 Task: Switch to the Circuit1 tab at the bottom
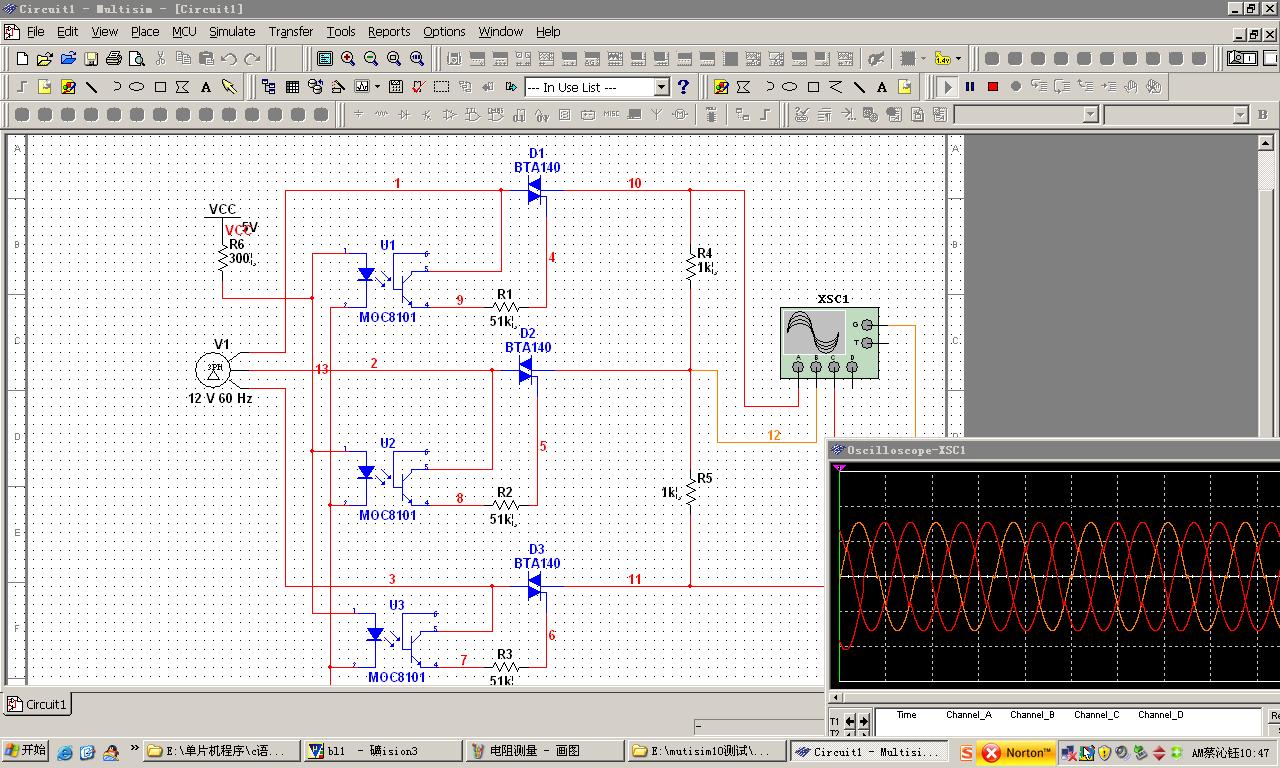[x=37, y=703]
